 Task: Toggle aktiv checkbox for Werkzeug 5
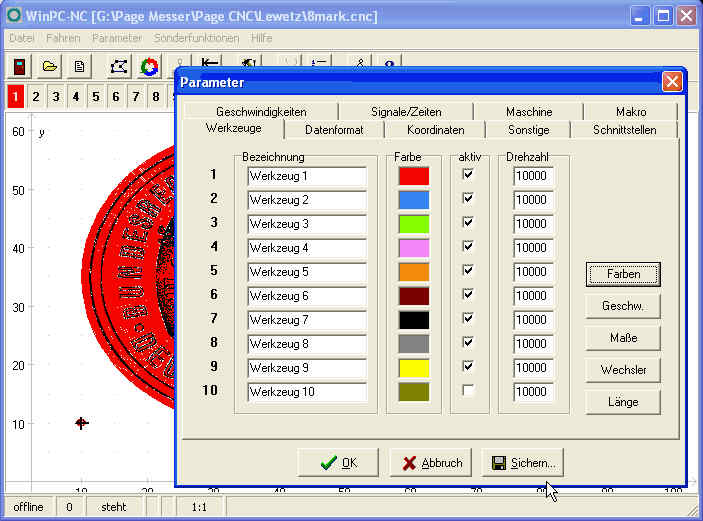tap(468, 271)
